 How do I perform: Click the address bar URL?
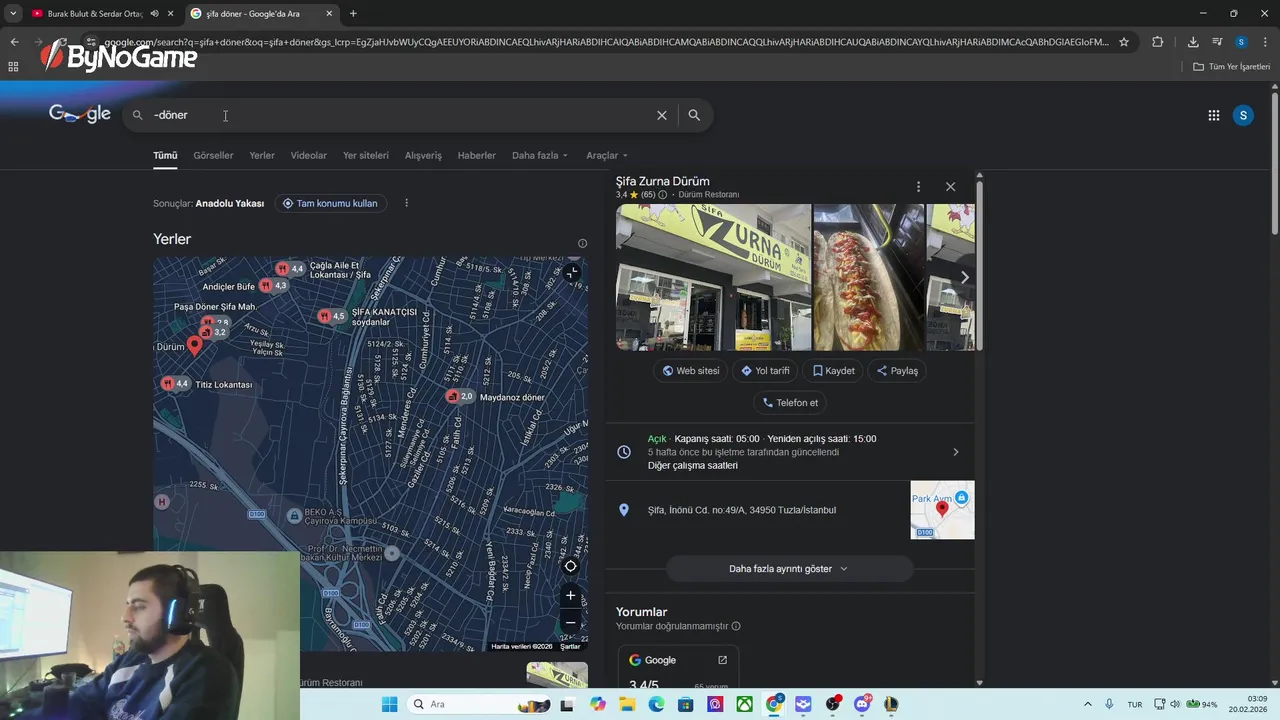click(605, 42)
